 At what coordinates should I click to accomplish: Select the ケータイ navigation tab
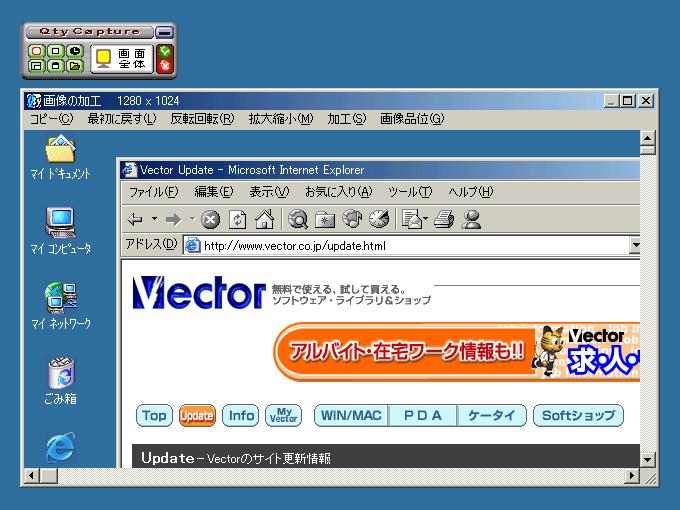pyautogui.click(x=492, y=415)
